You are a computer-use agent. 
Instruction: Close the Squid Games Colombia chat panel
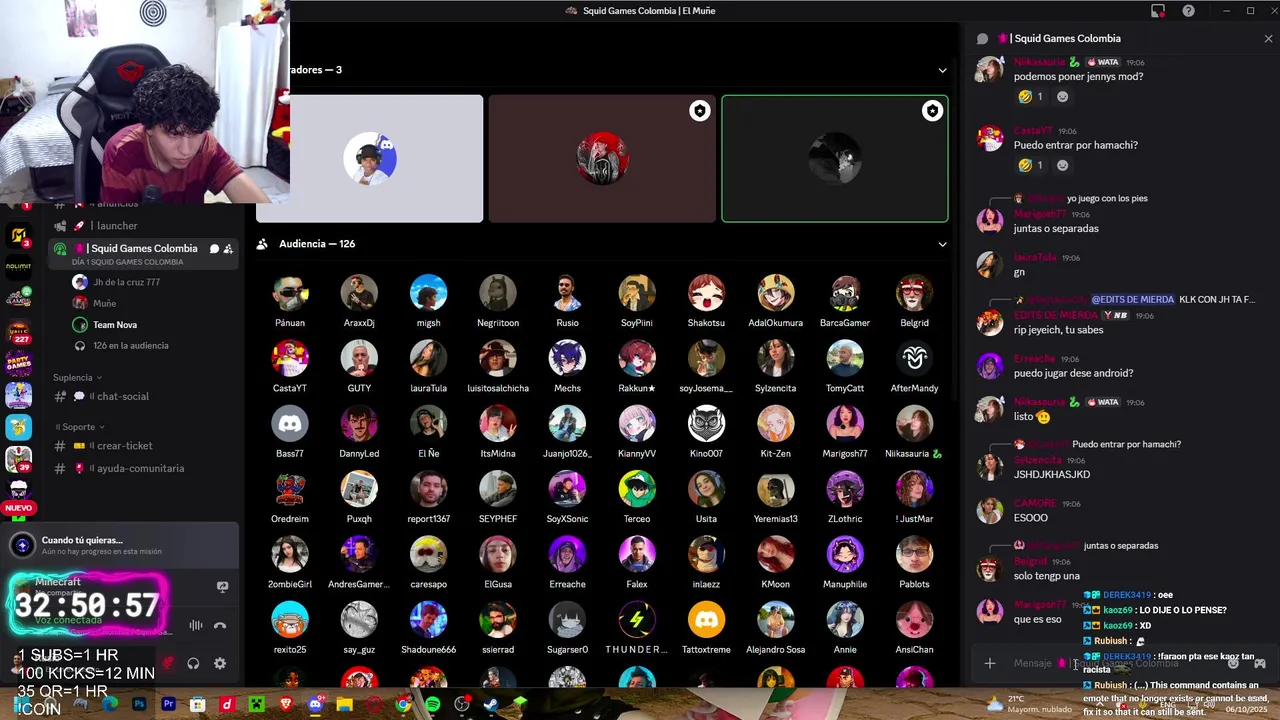[1268, 39]
